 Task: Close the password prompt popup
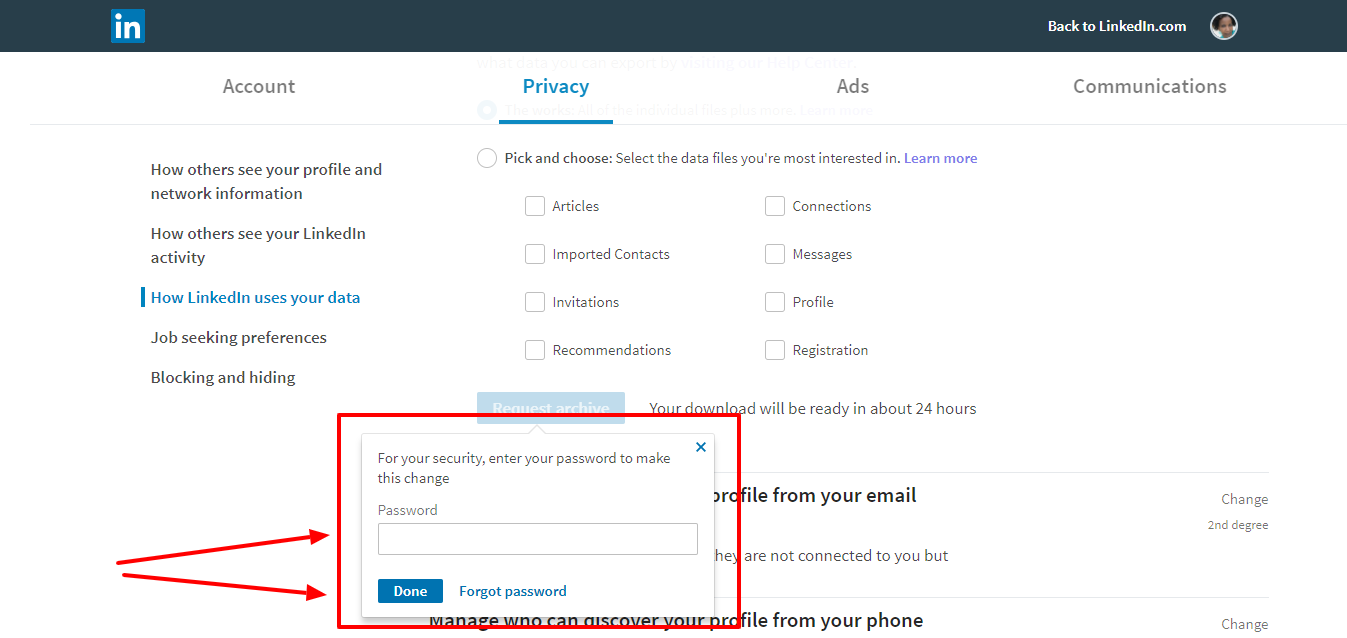tap(701, 447)
